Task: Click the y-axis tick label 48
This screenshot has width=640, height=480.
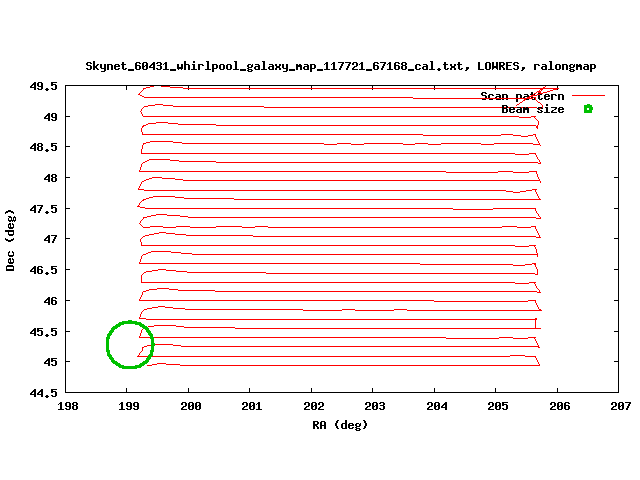Action: coord(51,178)
